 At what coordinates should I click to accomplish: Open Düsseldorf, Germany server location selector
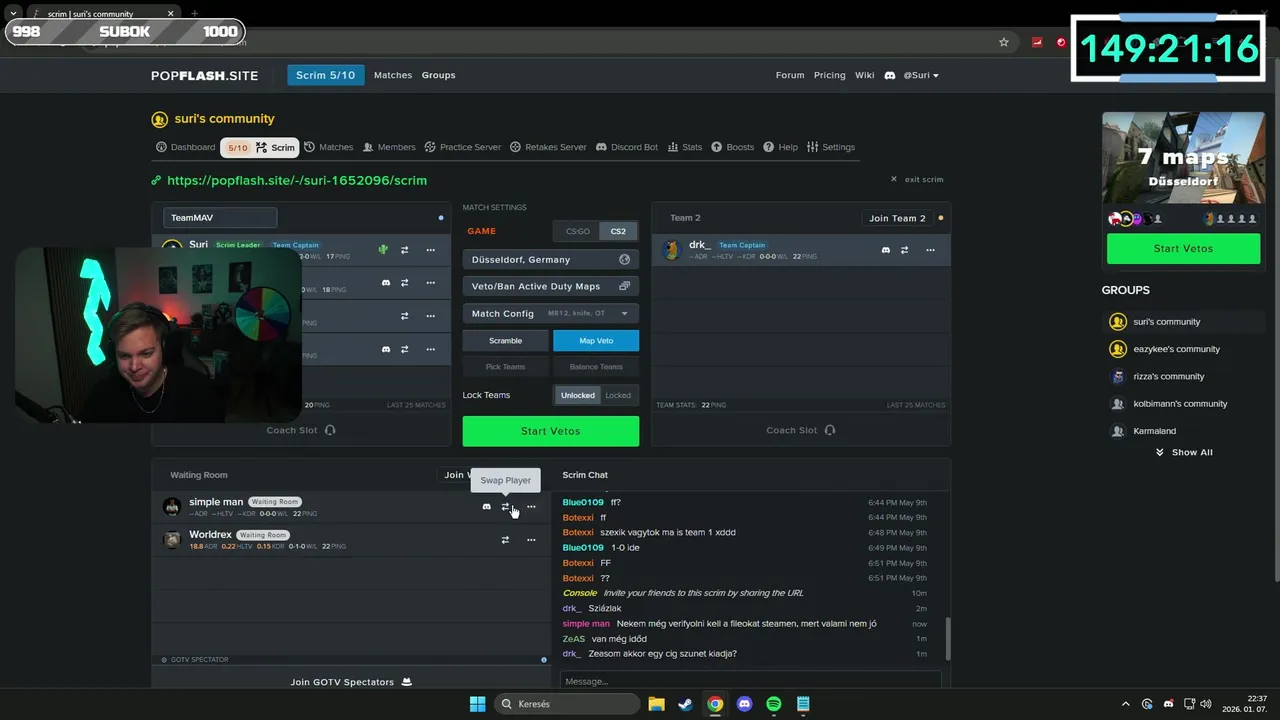pos(551,259)
